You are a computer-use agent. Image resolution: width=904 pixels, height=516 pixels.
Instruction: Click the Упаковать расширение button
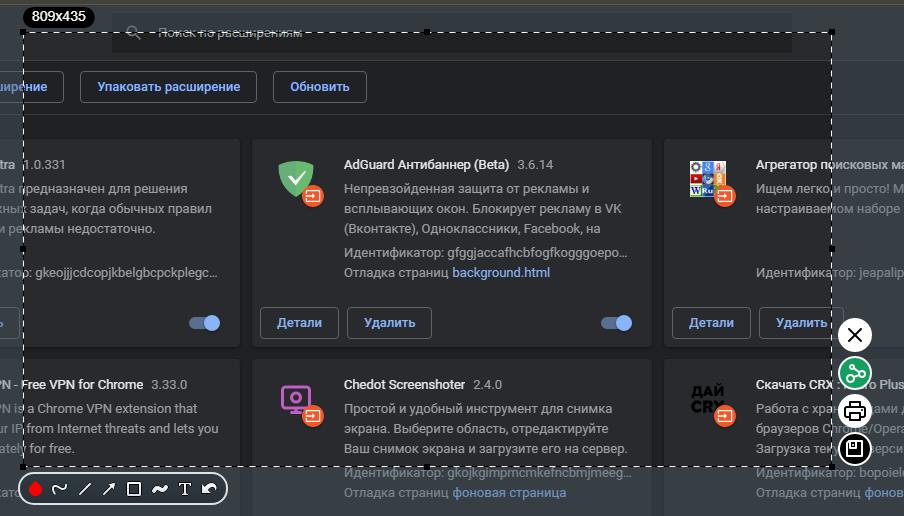(x=168, y=87)
